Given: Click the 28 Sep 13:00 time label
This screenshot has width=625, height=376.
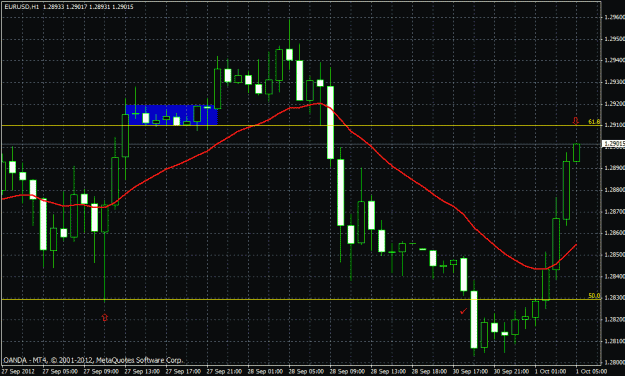Looking at the screenshot, I should pyautogui.click(x=388, y=371).
